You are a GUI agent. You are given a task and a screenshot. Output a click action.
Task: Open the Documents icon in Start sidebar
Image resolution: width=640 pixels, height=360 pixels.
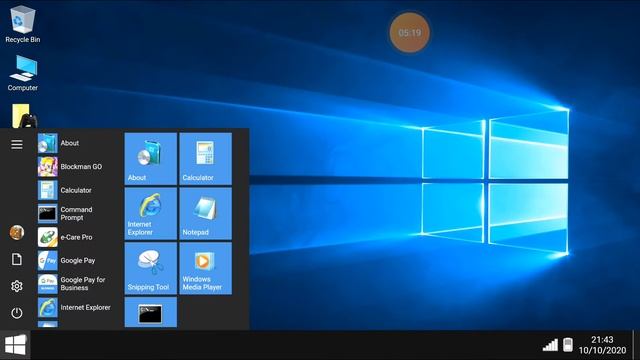pos(17,259)
